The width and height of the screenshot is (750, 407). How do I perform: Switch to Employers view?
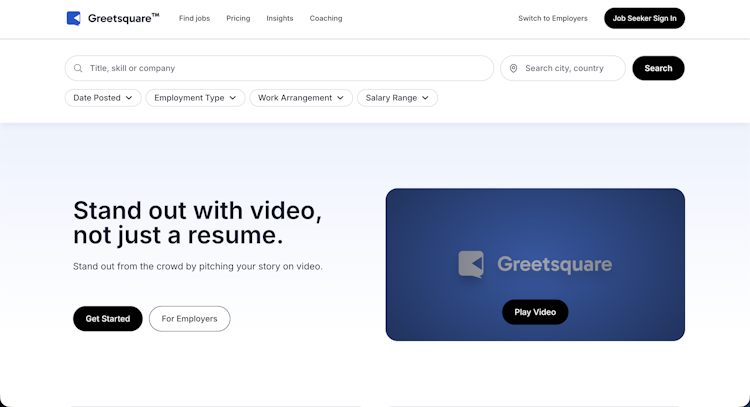[x=553, y=18]
